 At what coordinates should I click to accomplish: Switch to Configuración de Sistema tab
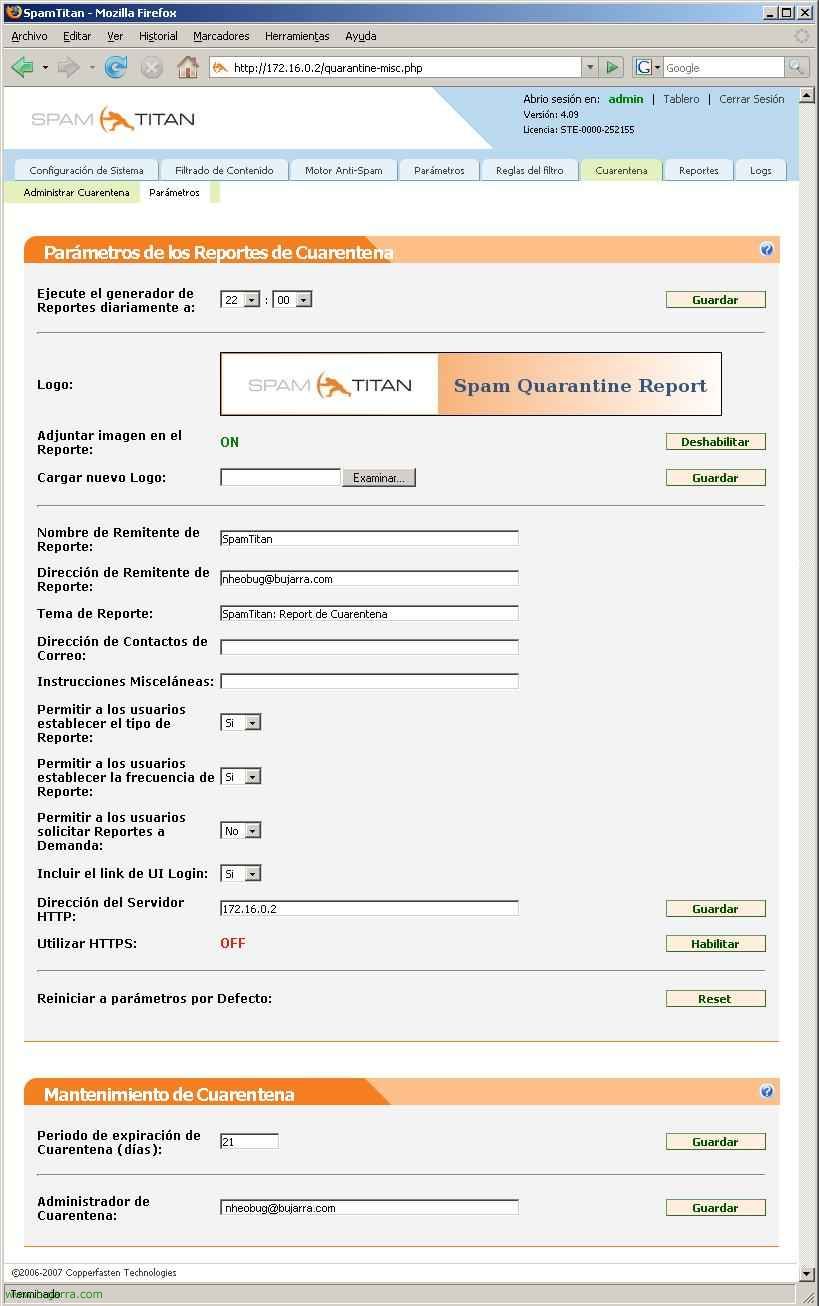(86, 170)
